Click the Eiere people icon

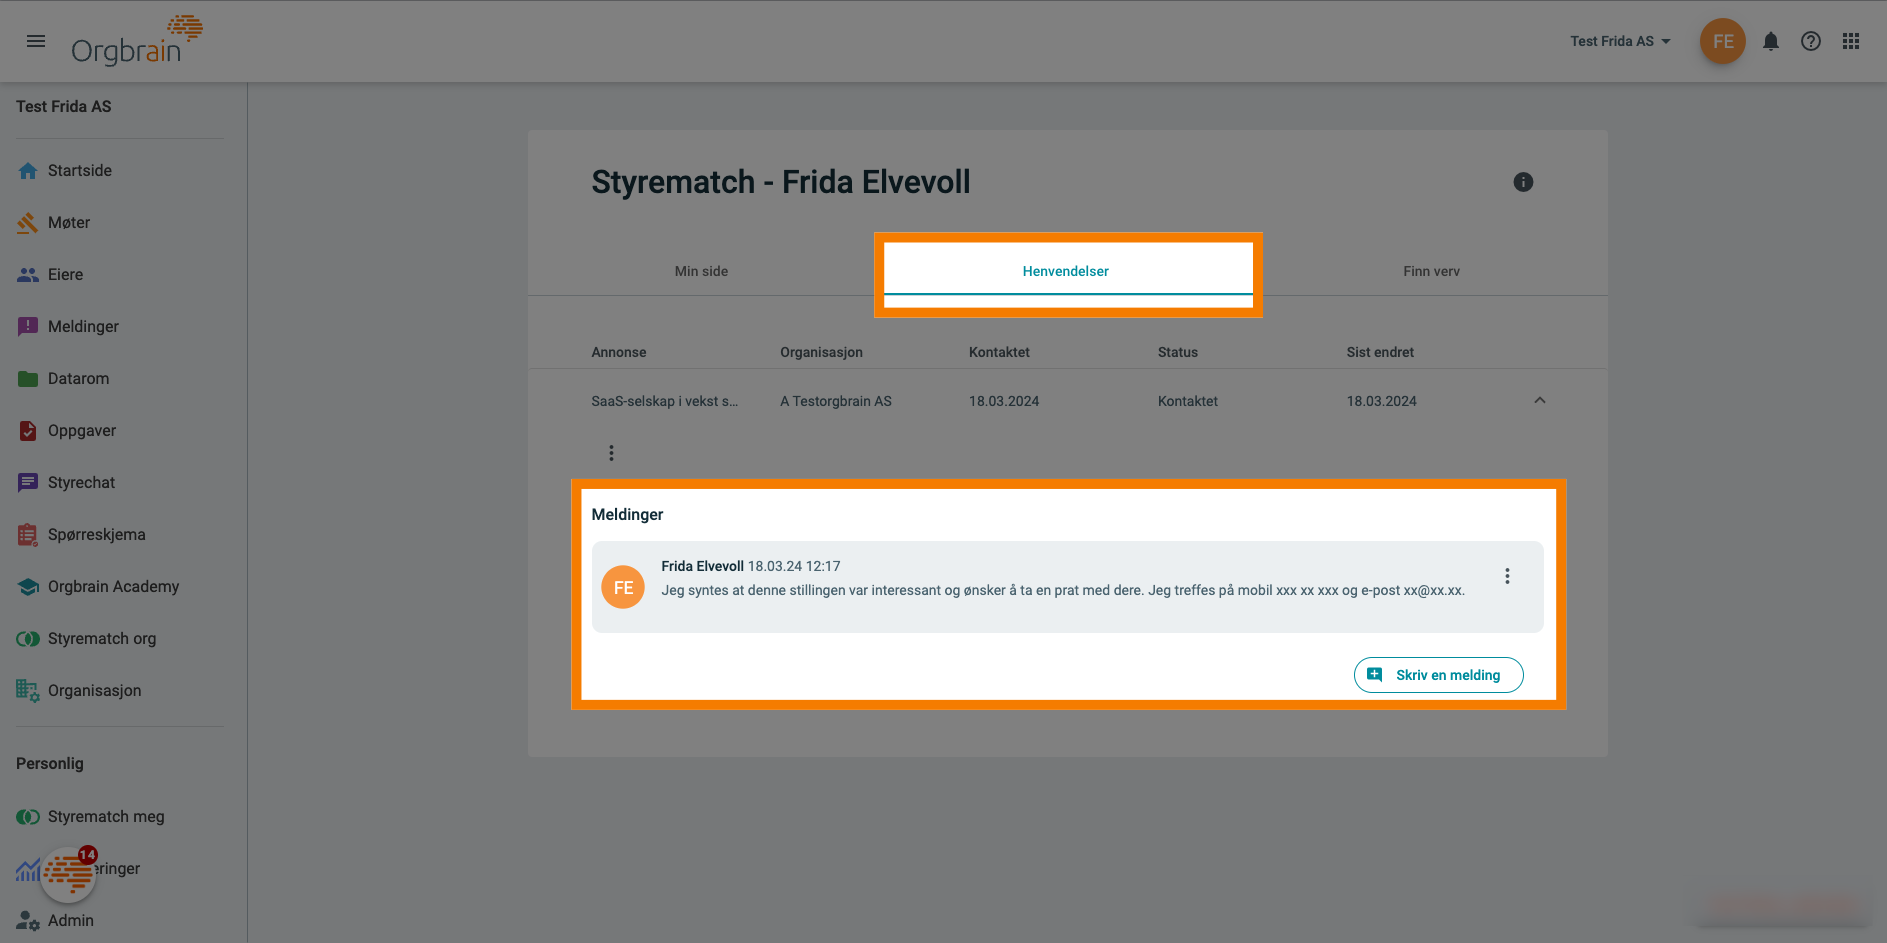[x=28, y=274]
